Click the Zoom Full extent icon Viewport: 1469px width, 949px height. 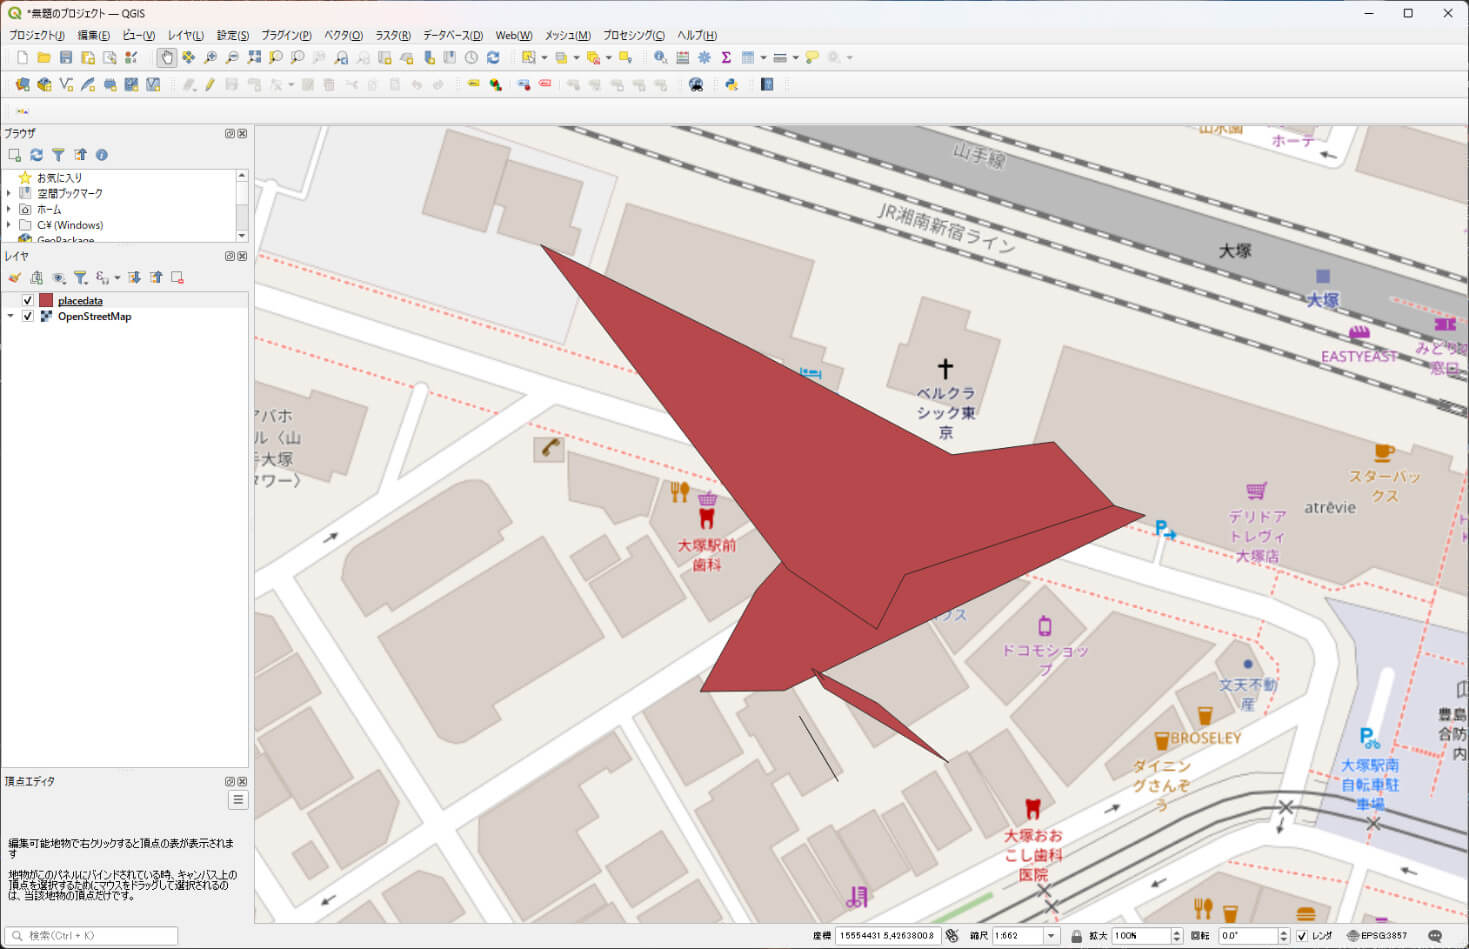tap(254, 58)
